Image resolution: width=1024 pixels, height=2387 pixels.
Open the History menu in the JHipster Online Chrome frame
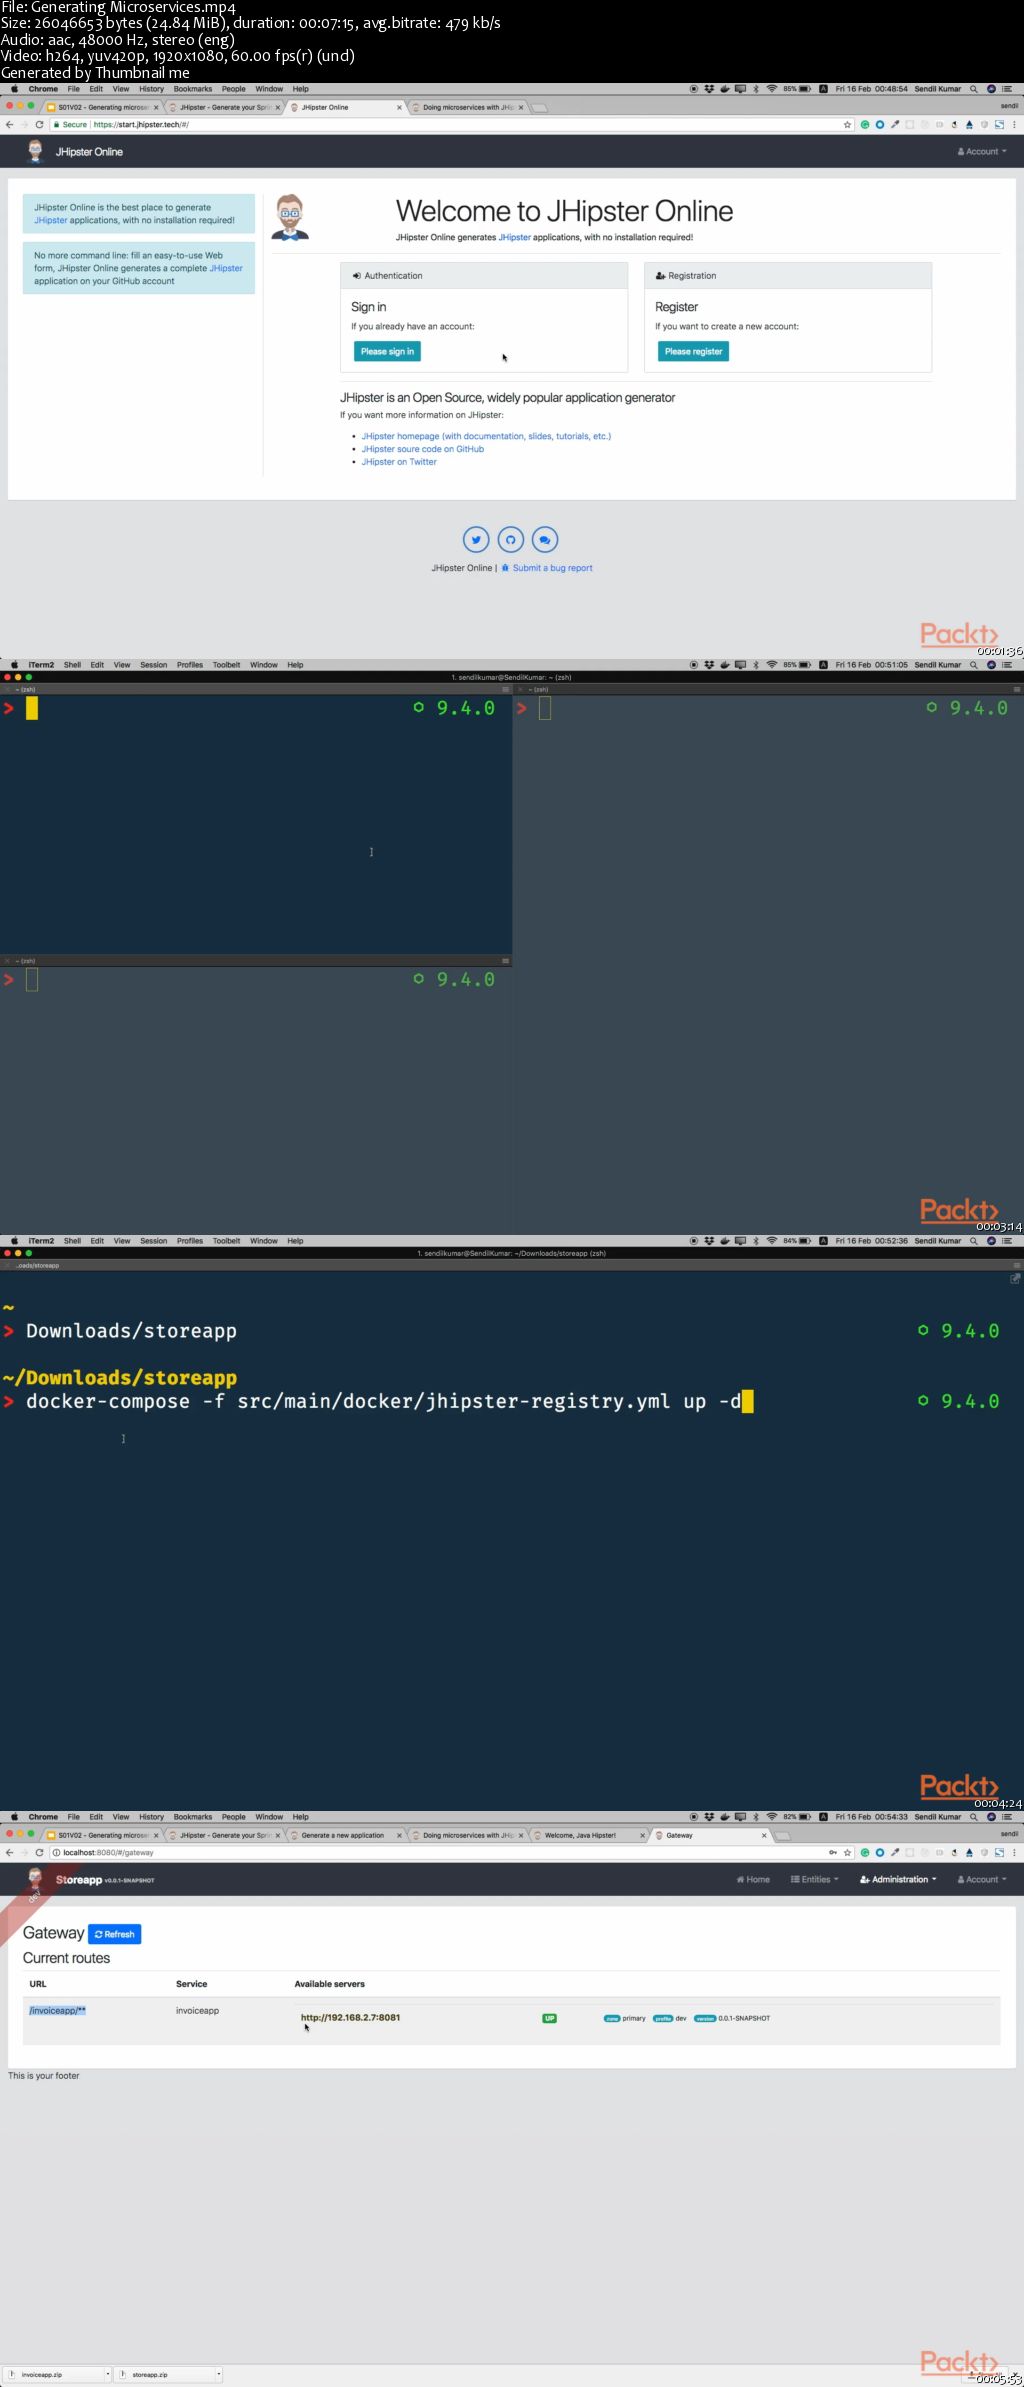point(151,89)
